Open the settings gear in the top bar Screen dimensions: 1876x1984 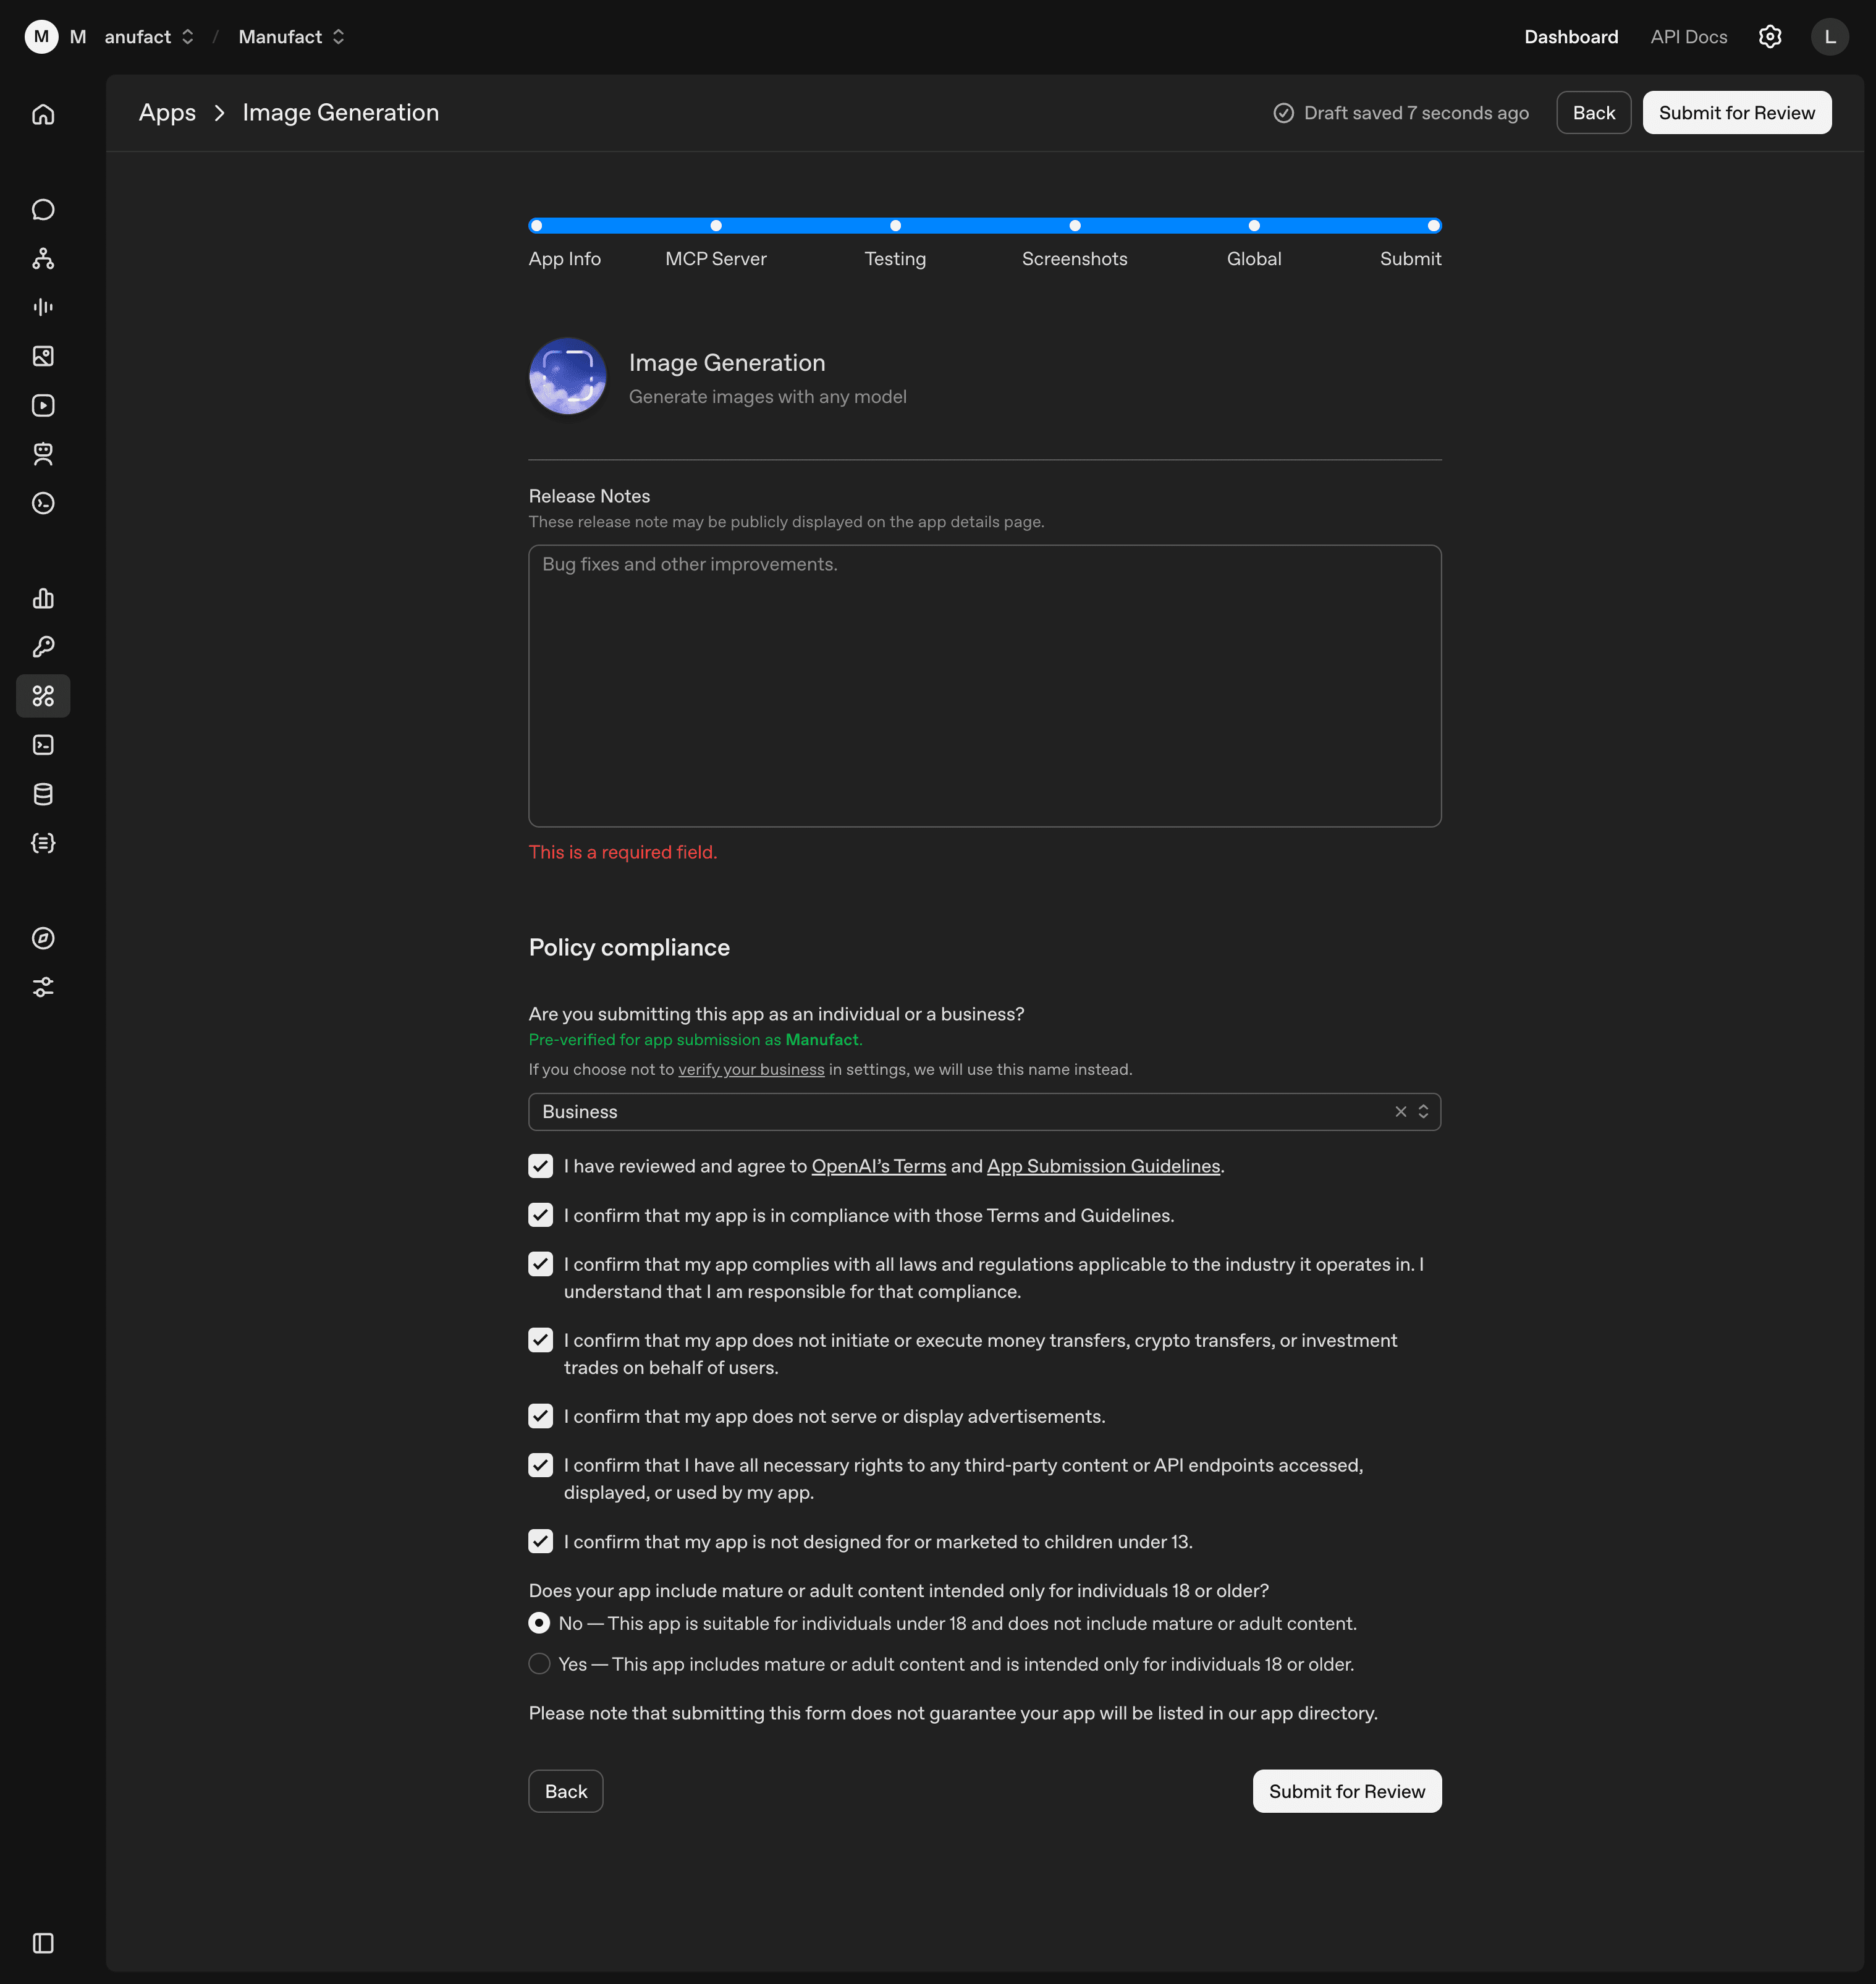(x=1769, y=36)
